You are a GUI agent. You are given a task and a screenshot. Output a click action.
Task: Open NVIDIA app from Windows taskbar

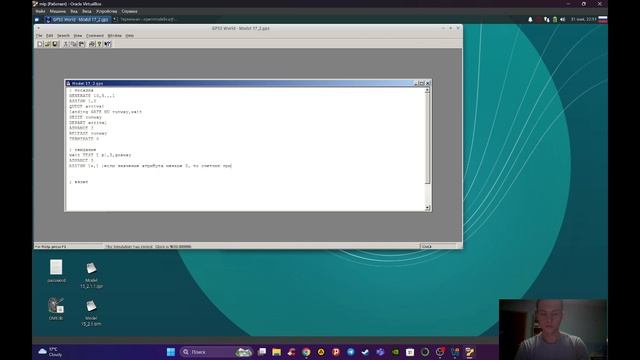(395, 352)
